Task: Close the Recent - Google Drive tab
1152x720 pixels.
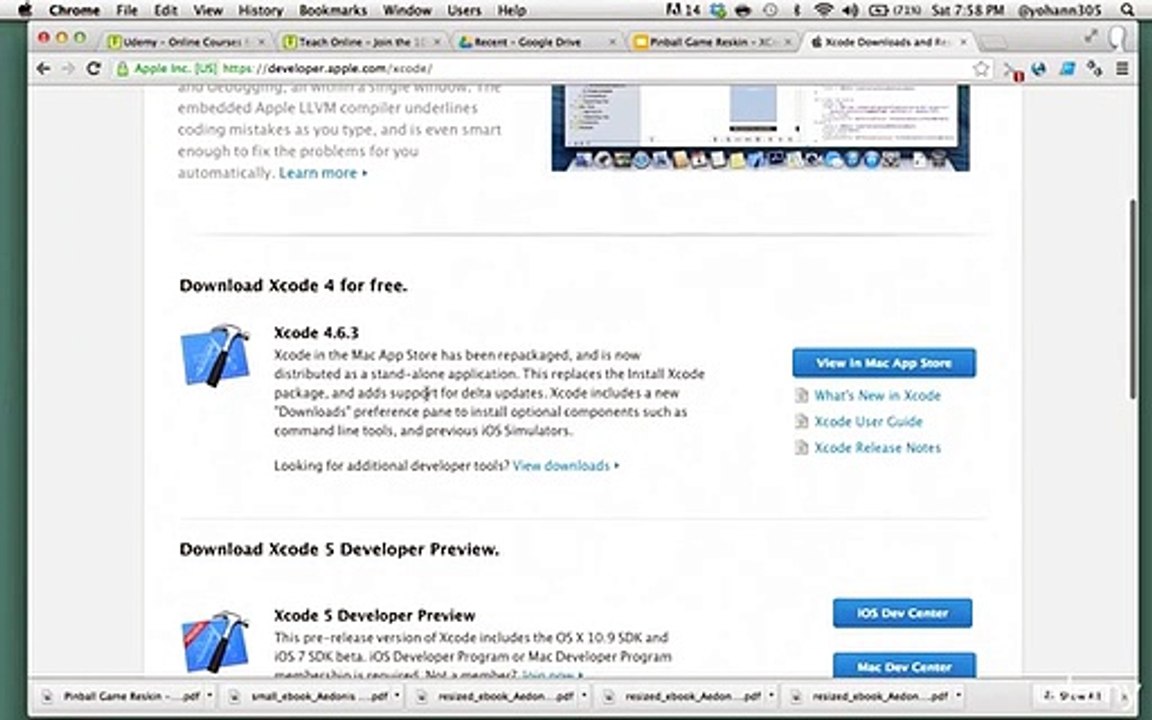Action: [x=612, y=43]
